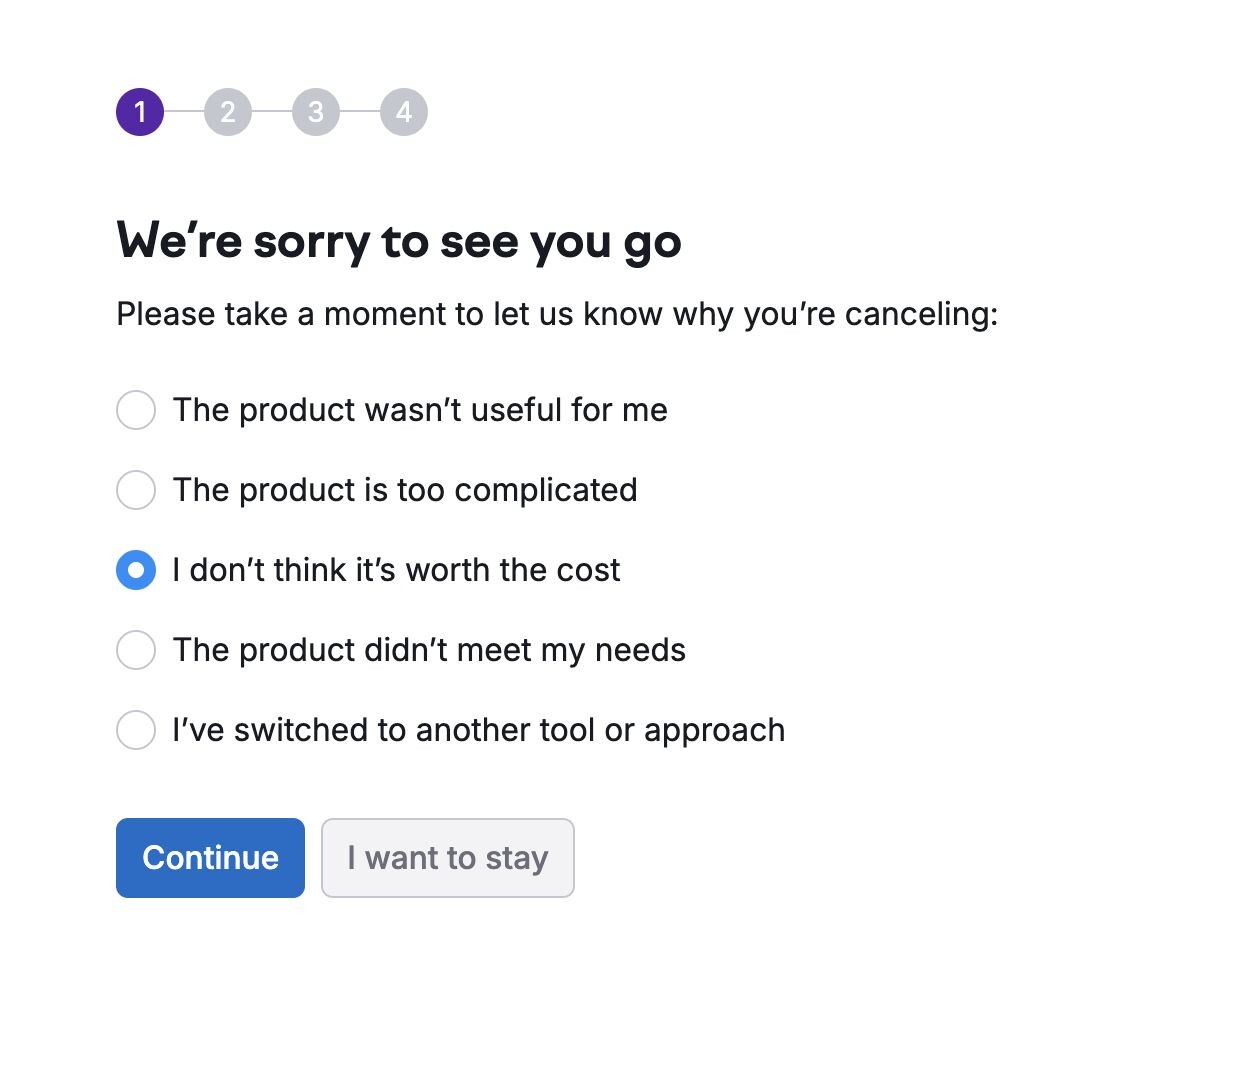Jump to step 2 circle
This screenshot has width=1240, height=1076.
[x=228, y=112]
